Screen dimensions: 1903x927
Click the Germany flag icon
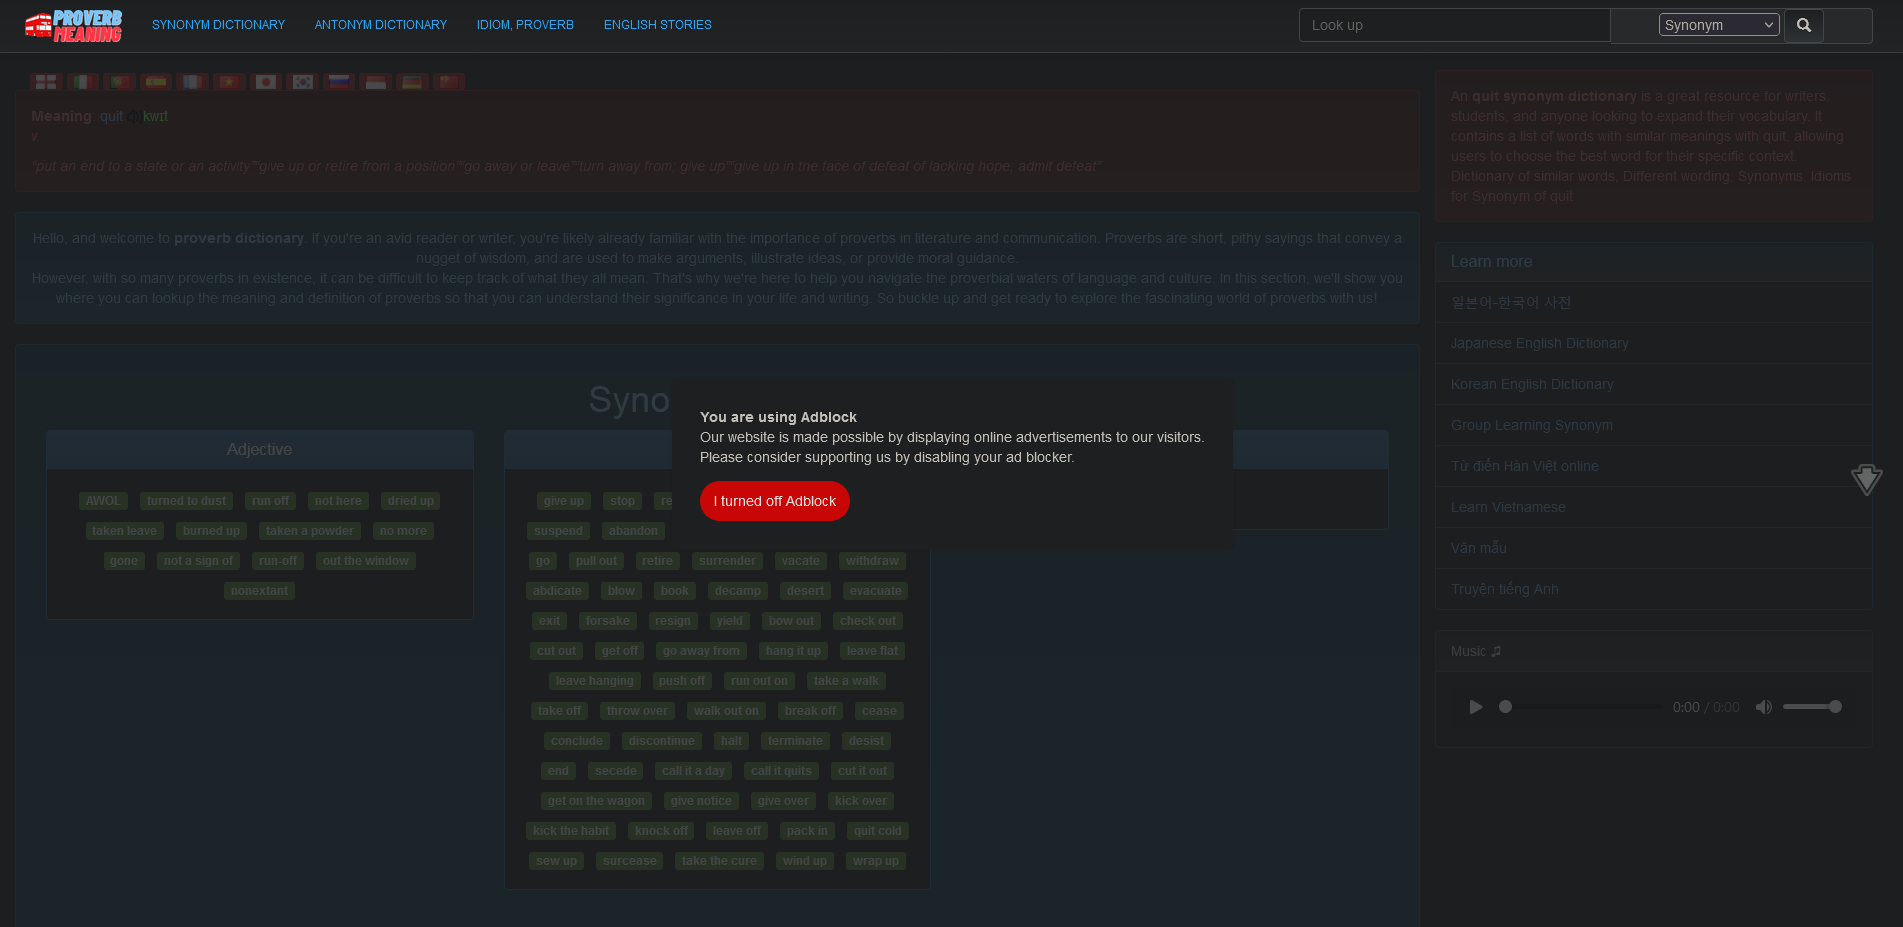click(412, 81)
